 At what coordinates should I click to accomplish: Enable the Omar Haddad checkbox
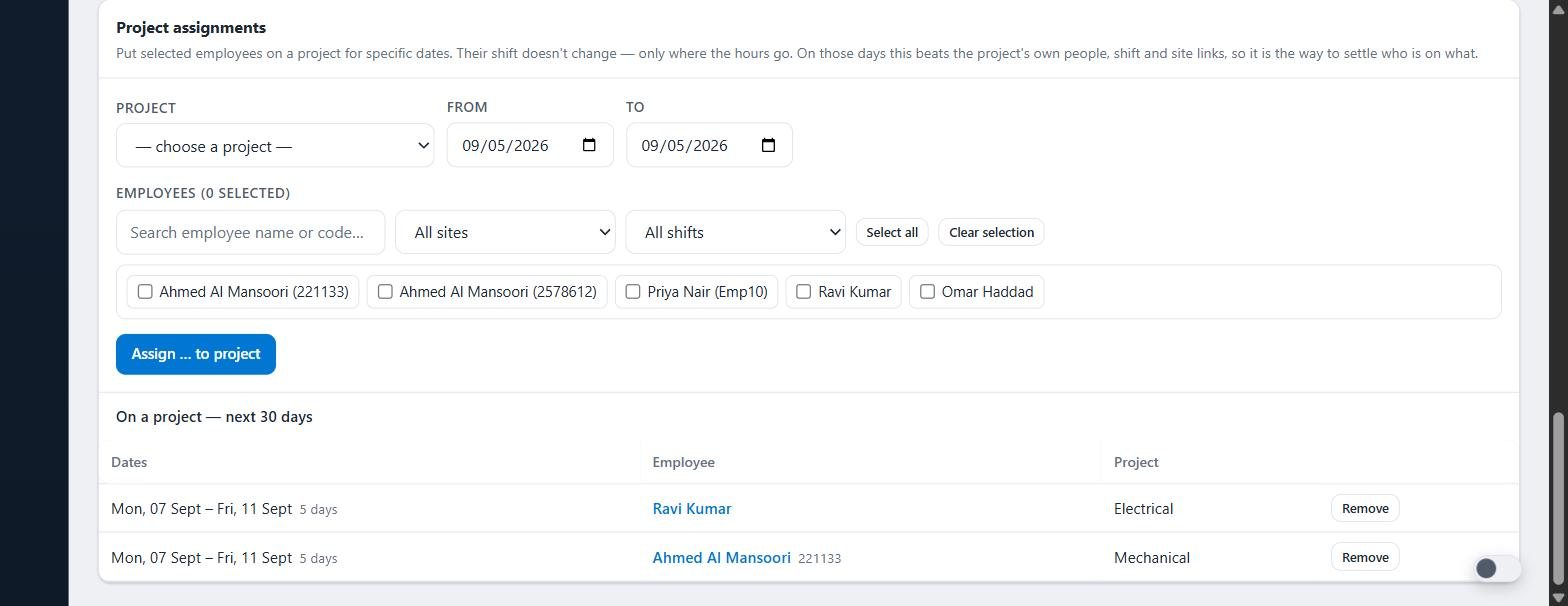pos(927,292)
